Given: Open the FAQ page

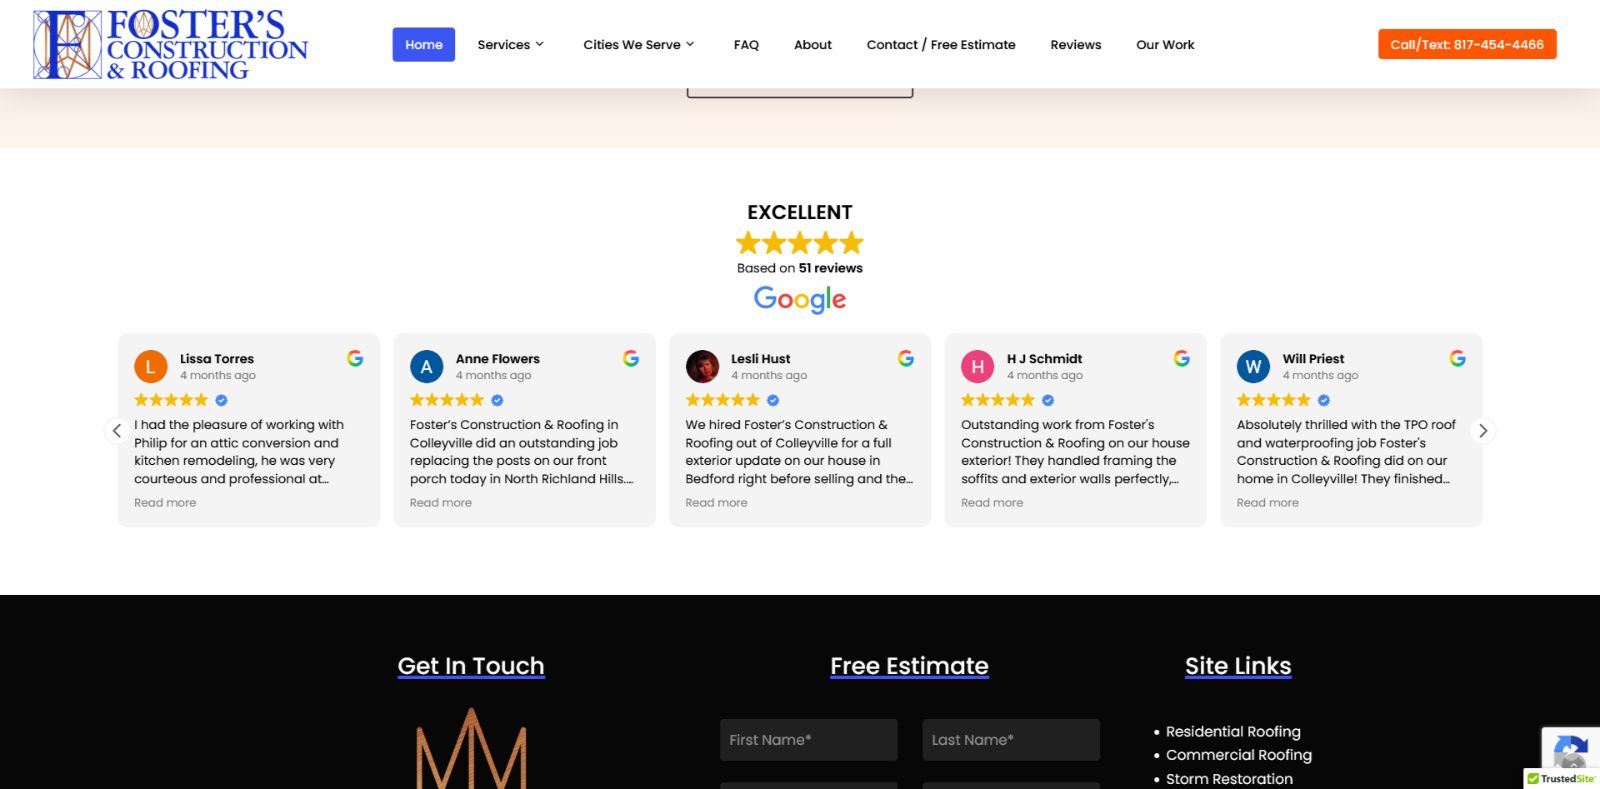Looking at the screenshot, I should pos(746,45).
